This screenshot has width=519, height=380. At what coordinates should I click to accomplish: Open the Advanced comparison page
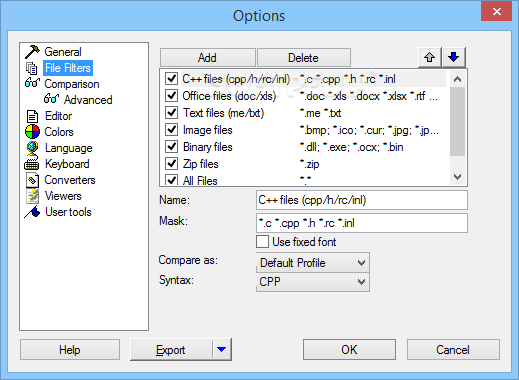[x=88, y=100]
